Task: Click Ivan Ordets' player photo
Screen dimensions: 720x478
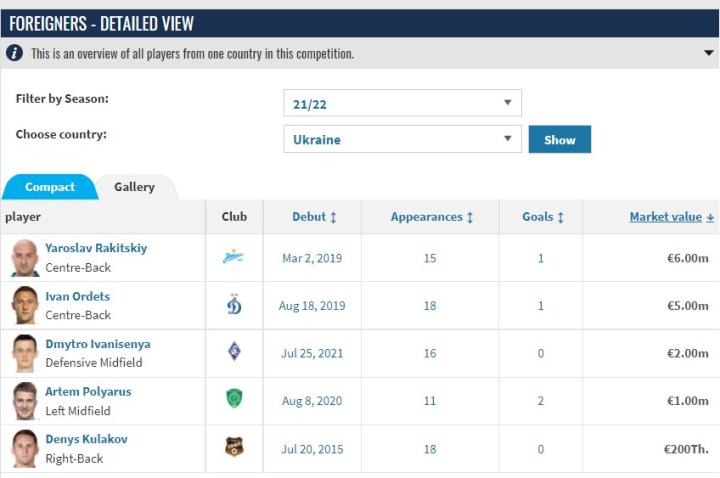Action: tap(25, 305)
